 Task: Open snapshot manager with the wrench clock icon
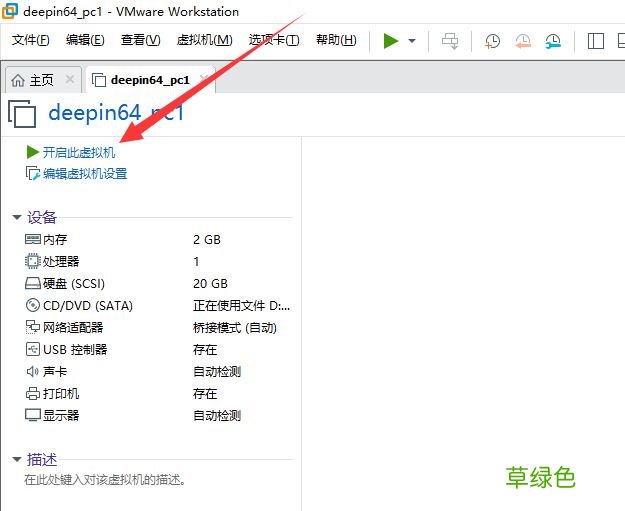point(553,41)
